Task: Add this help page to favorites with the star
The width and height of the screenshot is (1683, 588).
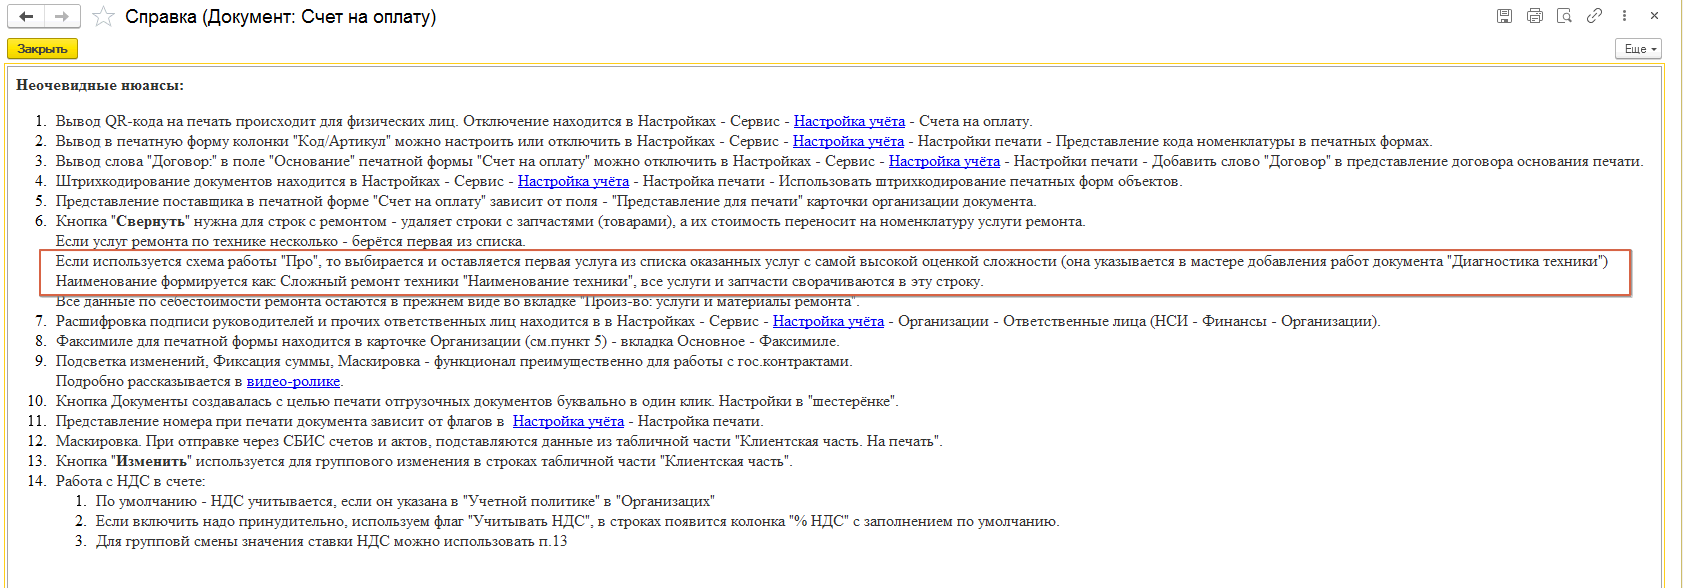Action: 103,16
